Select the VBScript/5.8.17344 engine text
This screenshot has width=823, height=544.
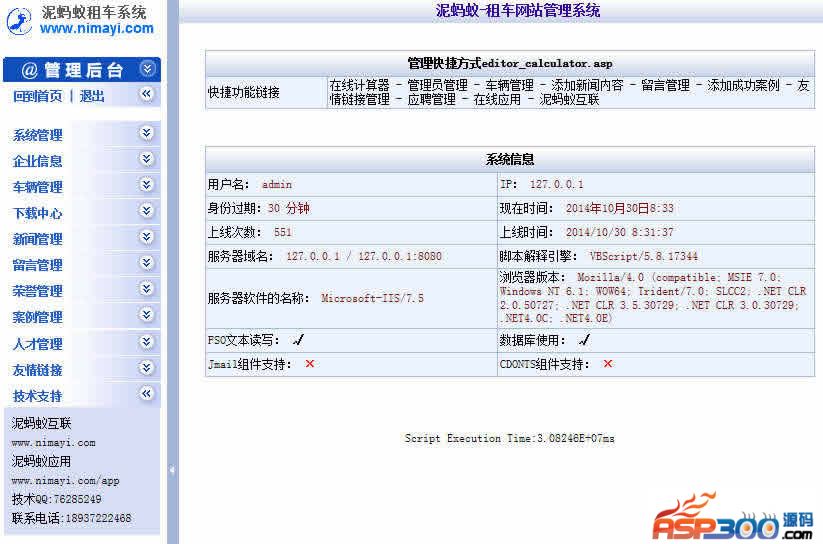click(x=643, y=256)
